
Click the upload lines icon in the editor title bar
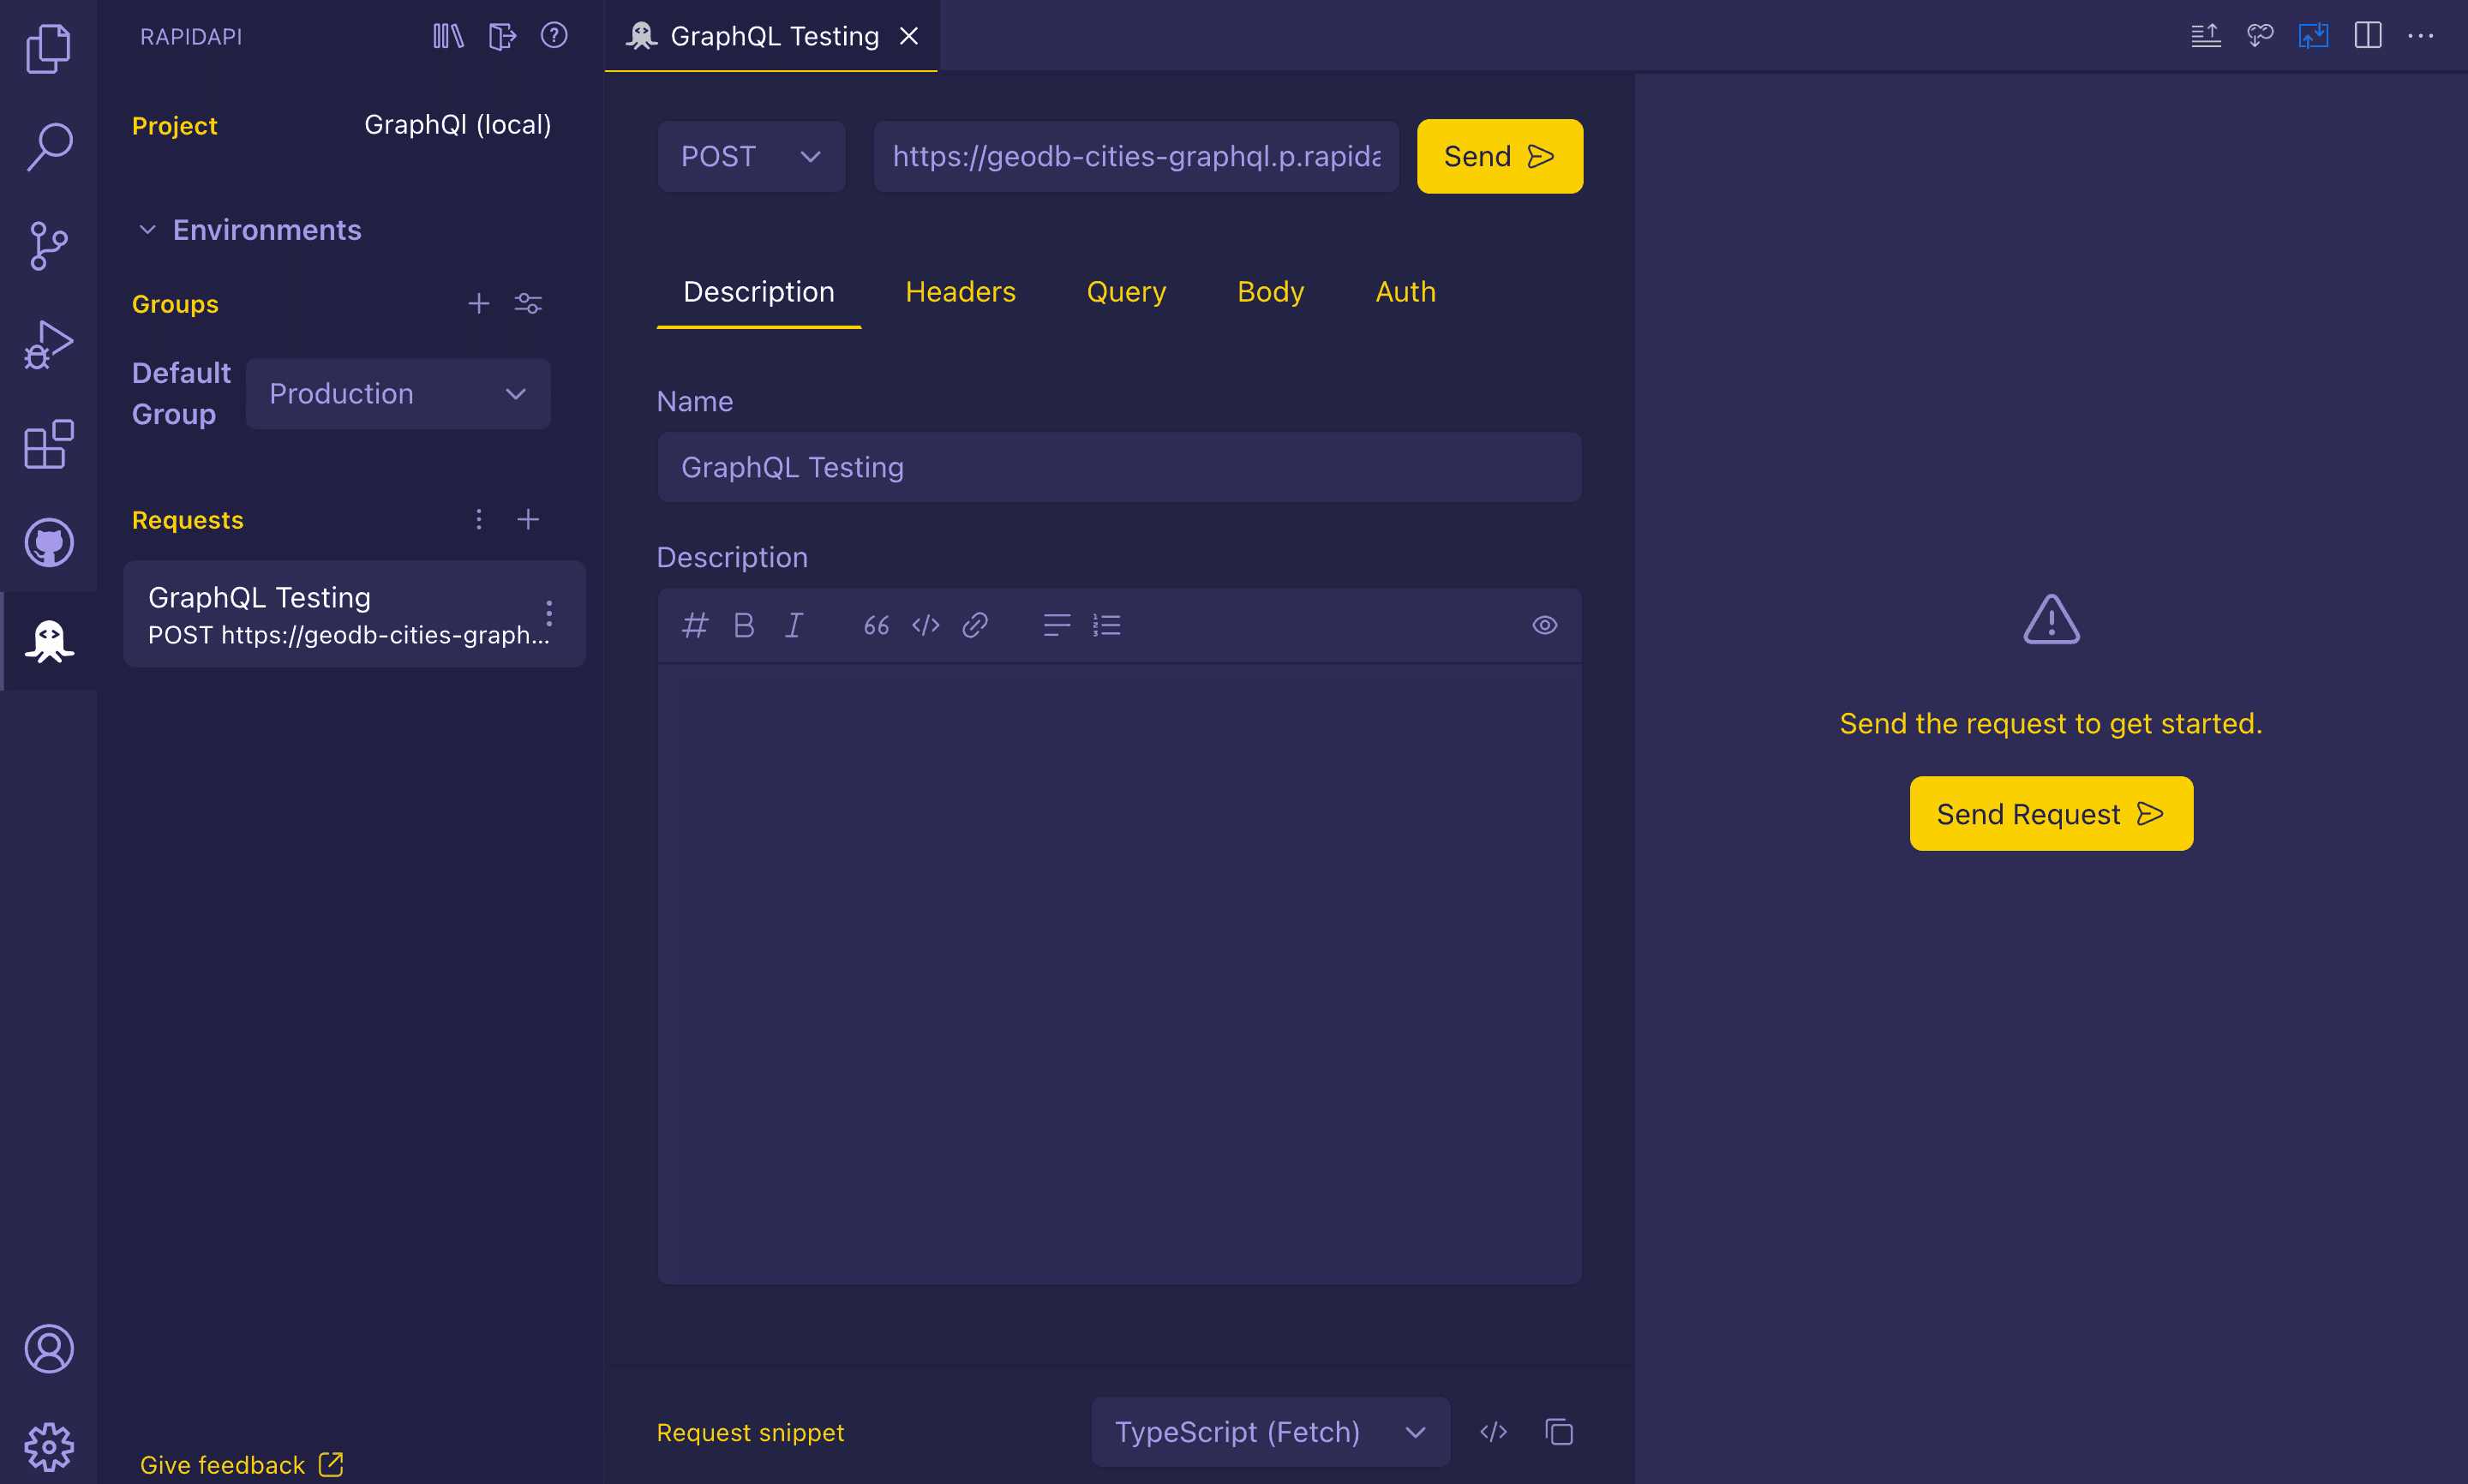pos(2206,36)
